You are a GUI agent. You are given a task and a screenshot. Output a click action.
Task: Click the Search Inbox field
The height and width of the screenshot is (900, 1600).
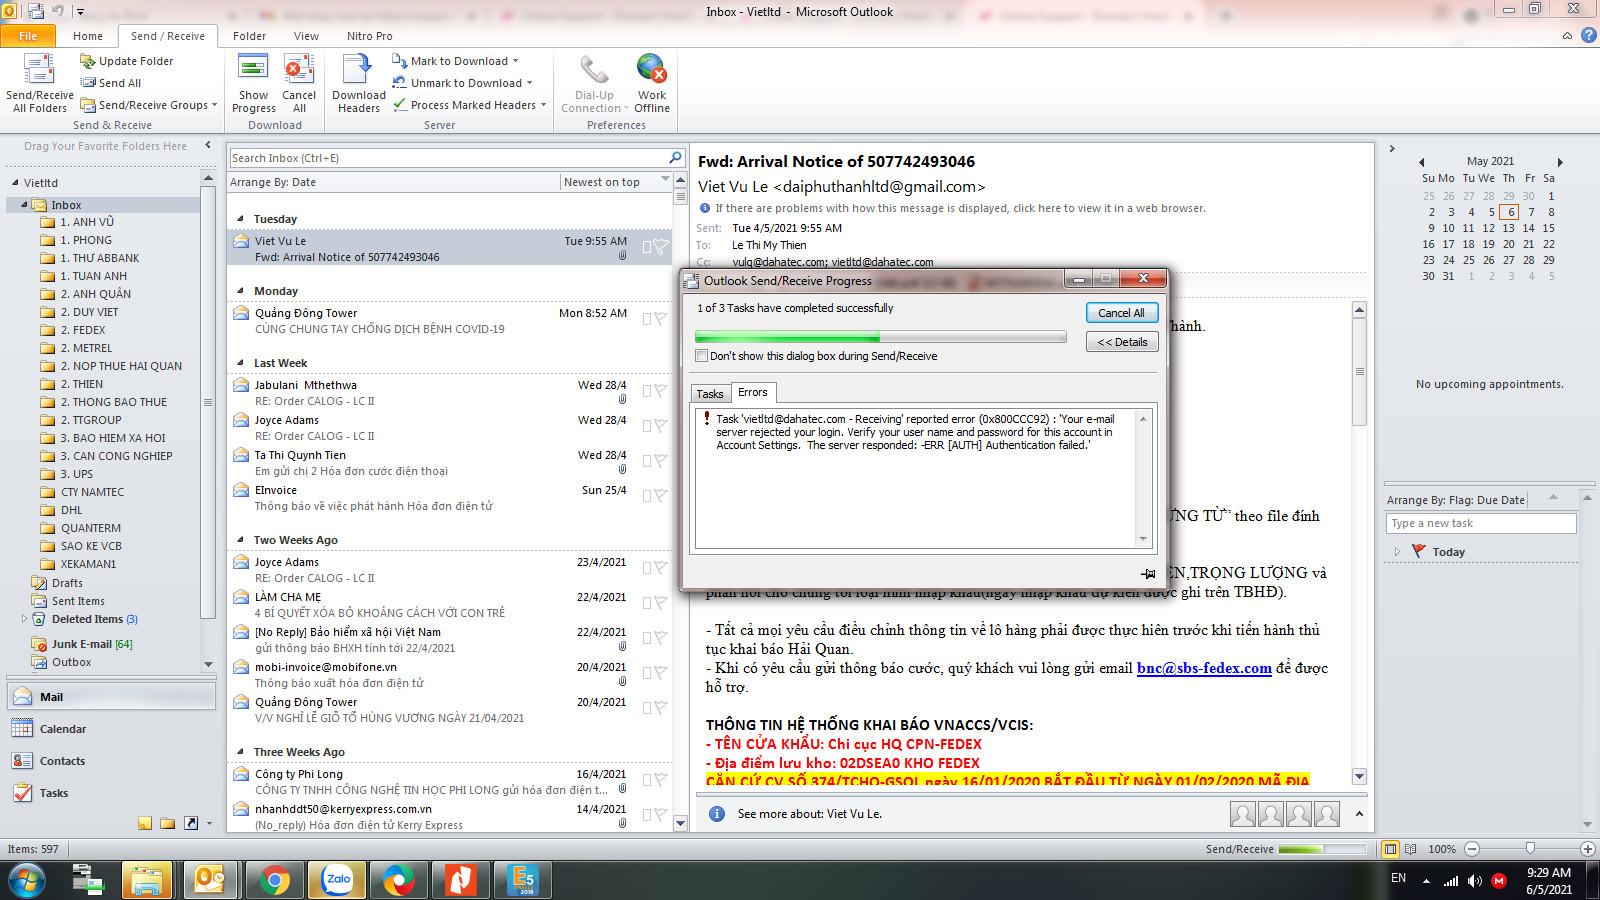pyautogui.click(x=448, y=158)
